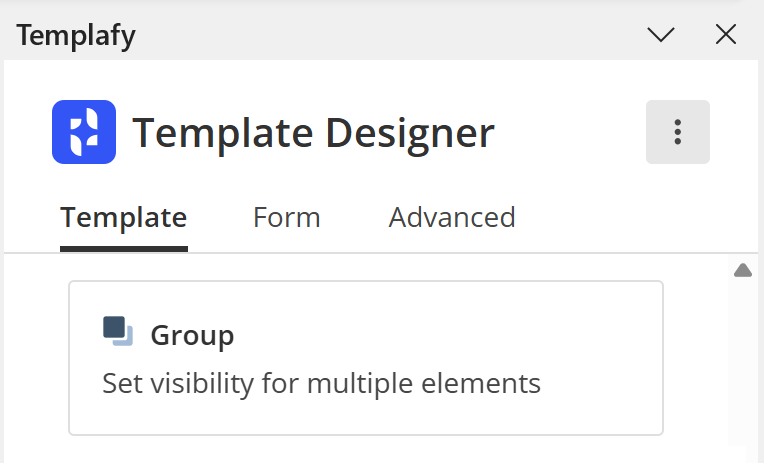
Task: Open the three-dot more options menu
Action: [677, 132]
